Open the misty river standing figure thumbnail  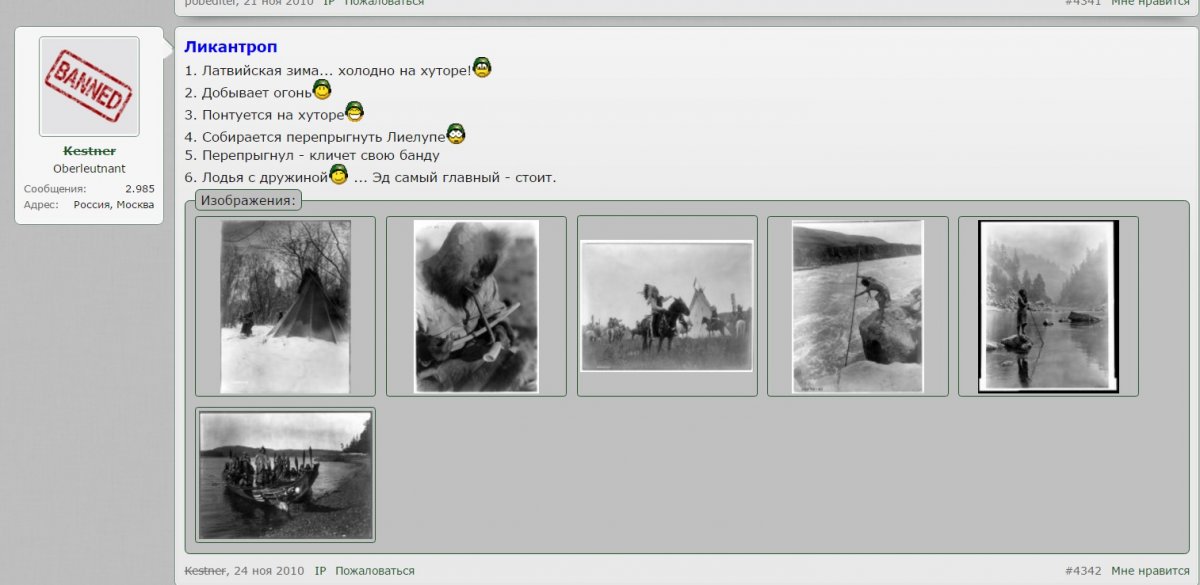1048,306
